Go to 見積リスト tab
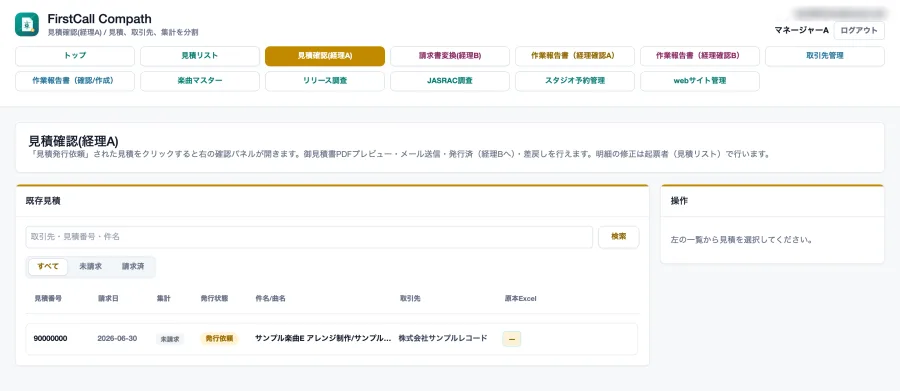Screen dimensions: 900x391 click(x=200, y=56)
